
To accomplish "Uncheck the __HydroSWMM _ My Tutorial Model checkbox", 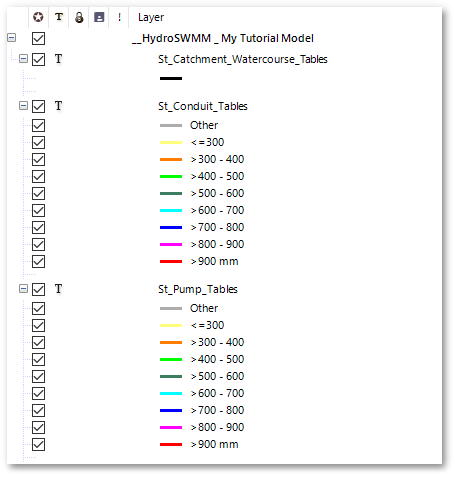I will (x=38, y=38).
